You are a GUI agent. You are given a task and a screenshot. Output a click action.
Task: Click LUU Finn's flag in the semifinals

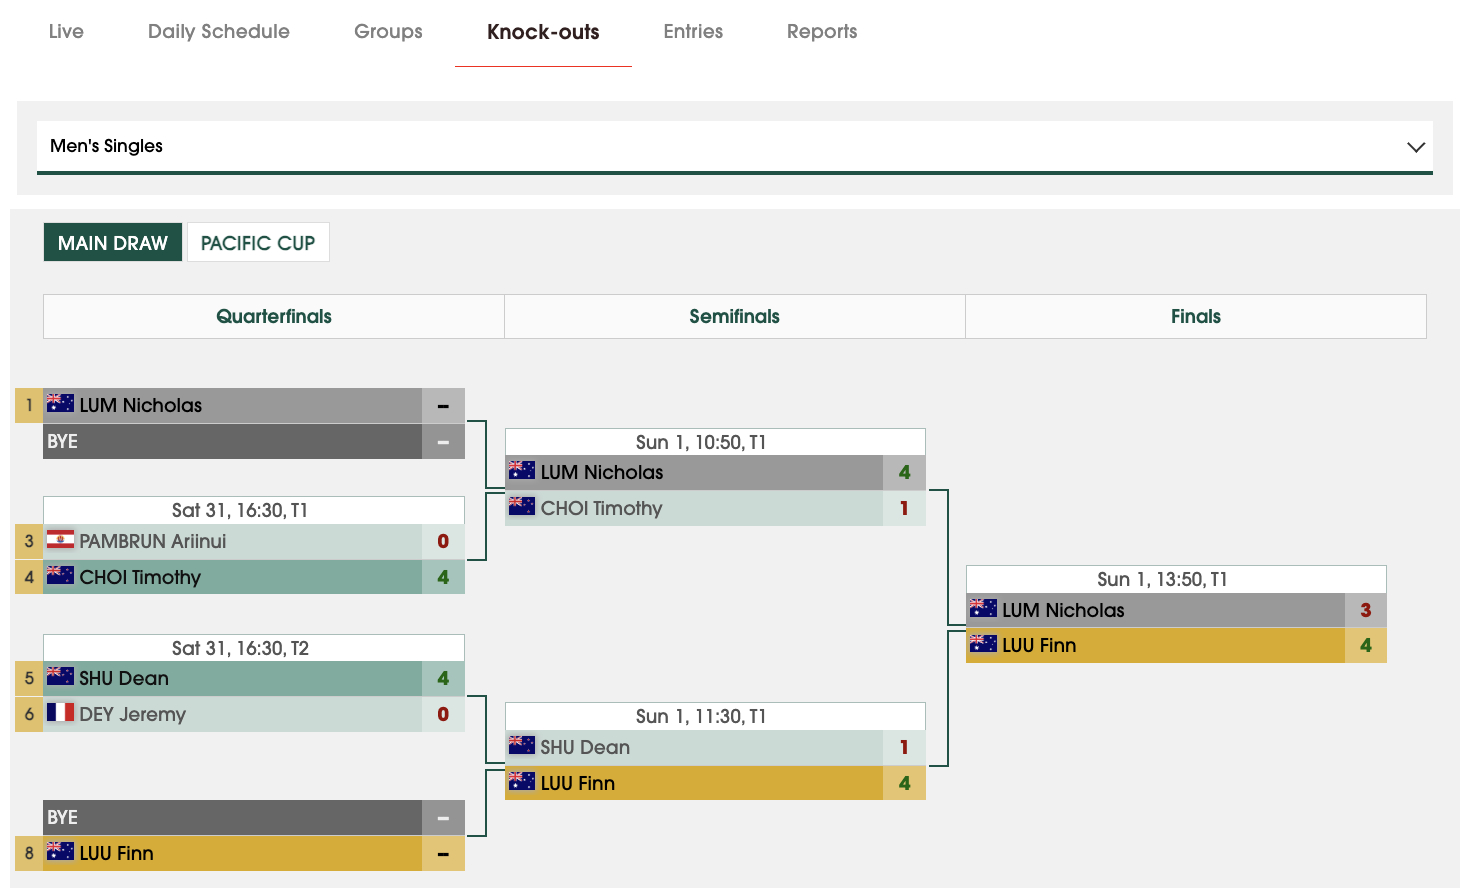(x=521, y=781)
